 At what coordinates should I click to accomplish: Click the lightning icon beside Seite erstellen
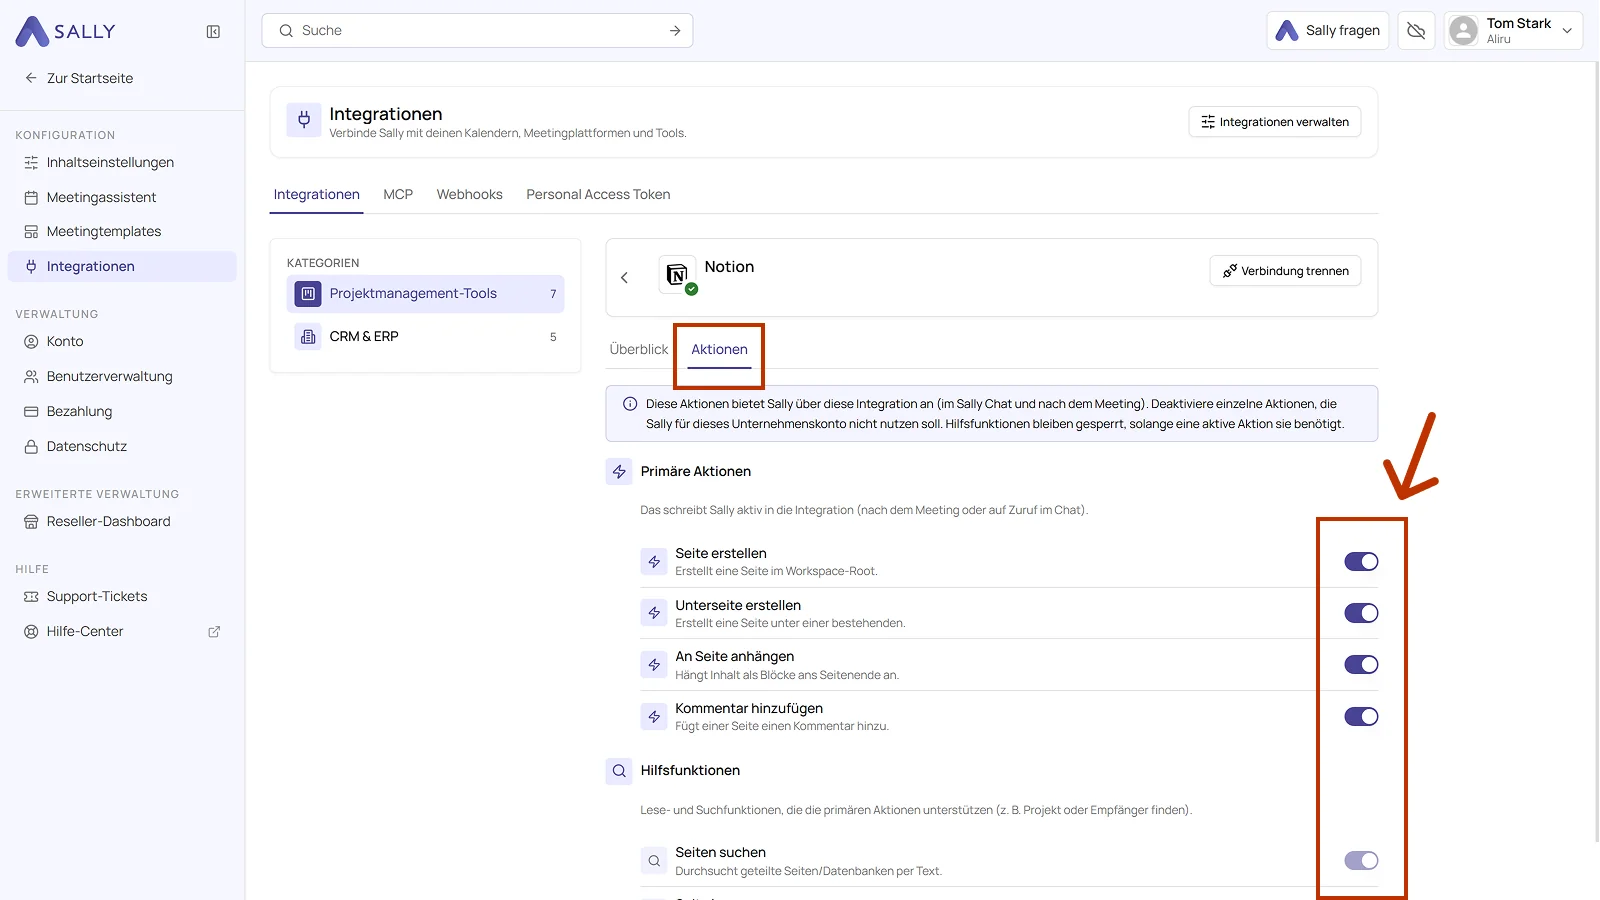point(654,562)
